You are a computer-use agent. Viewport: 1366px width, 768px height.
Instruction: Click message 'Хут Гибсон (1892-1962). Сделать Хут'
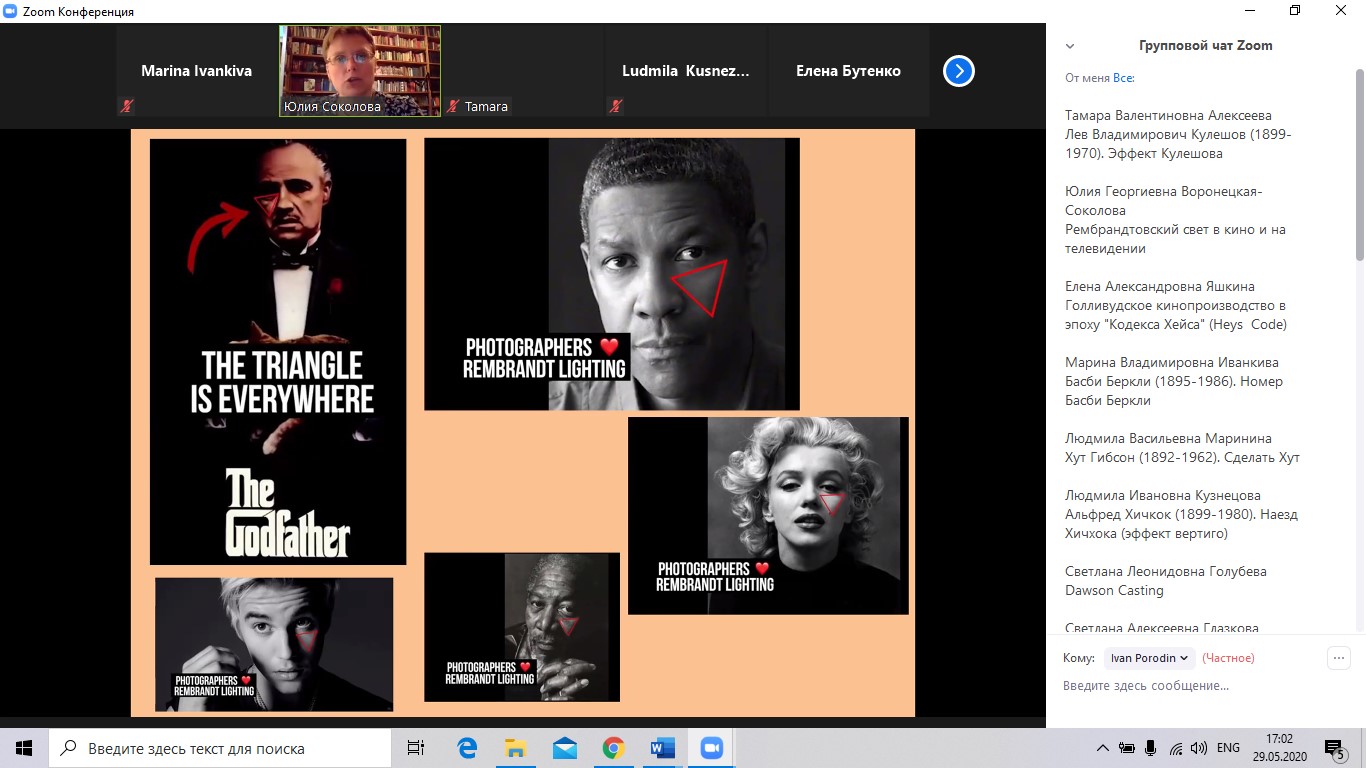point(1182,457)
